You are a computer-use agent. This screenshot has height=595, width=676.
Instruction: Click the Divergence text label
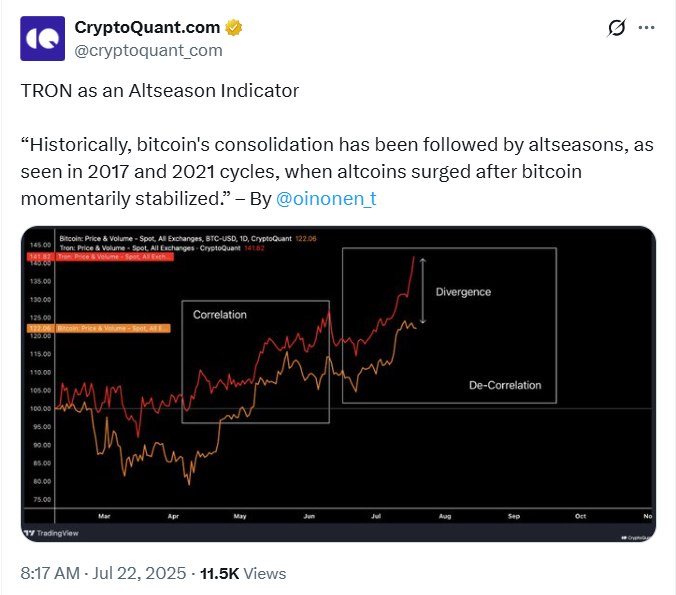tap(463, 291)
